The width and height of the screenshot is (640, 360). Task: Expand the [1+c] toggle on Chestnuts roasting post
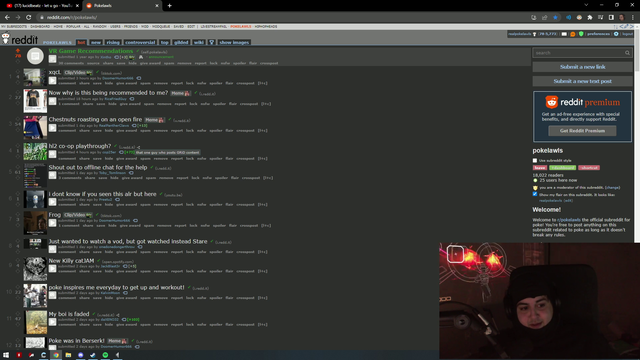[262, 131]
